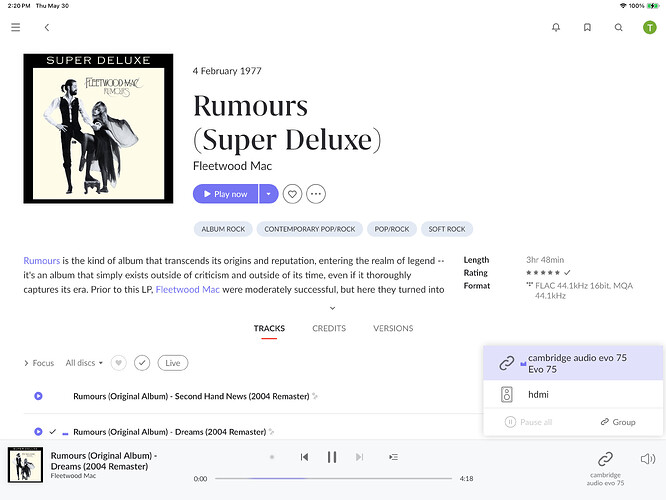
Task: Select the SOFT ROCK genre tag
Action: tap(447, 229)
